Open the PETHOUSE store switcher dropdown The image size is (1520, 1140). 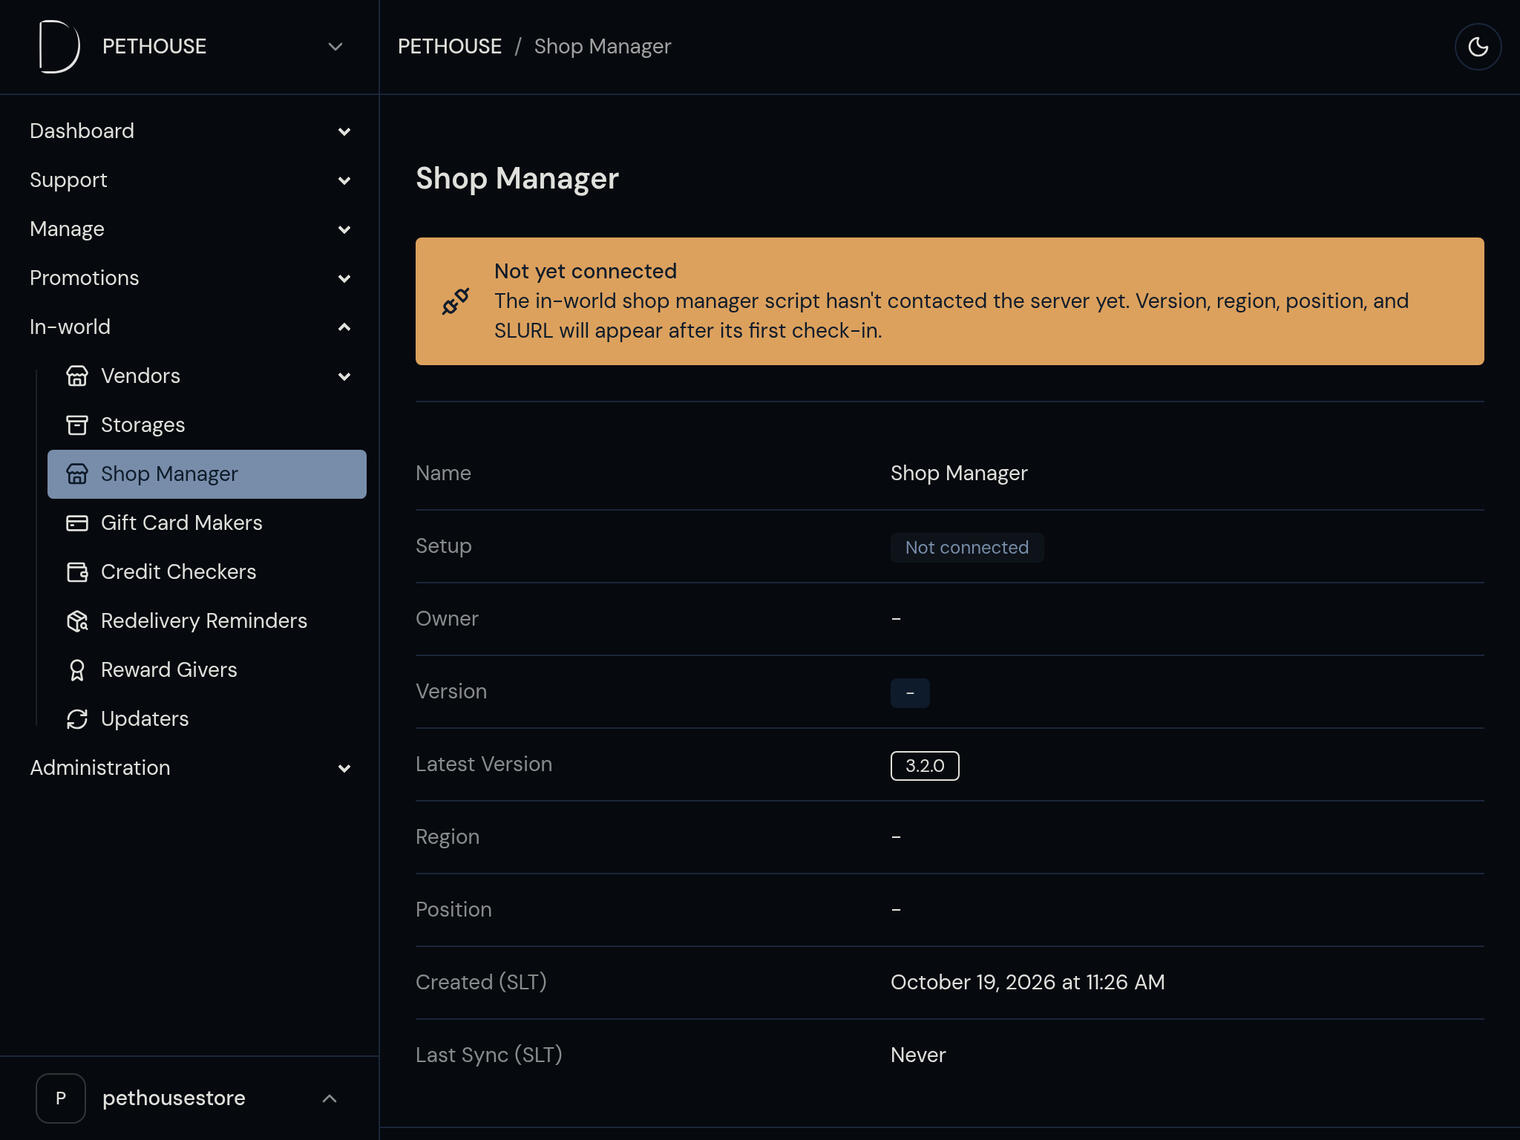tap(190, 47)
